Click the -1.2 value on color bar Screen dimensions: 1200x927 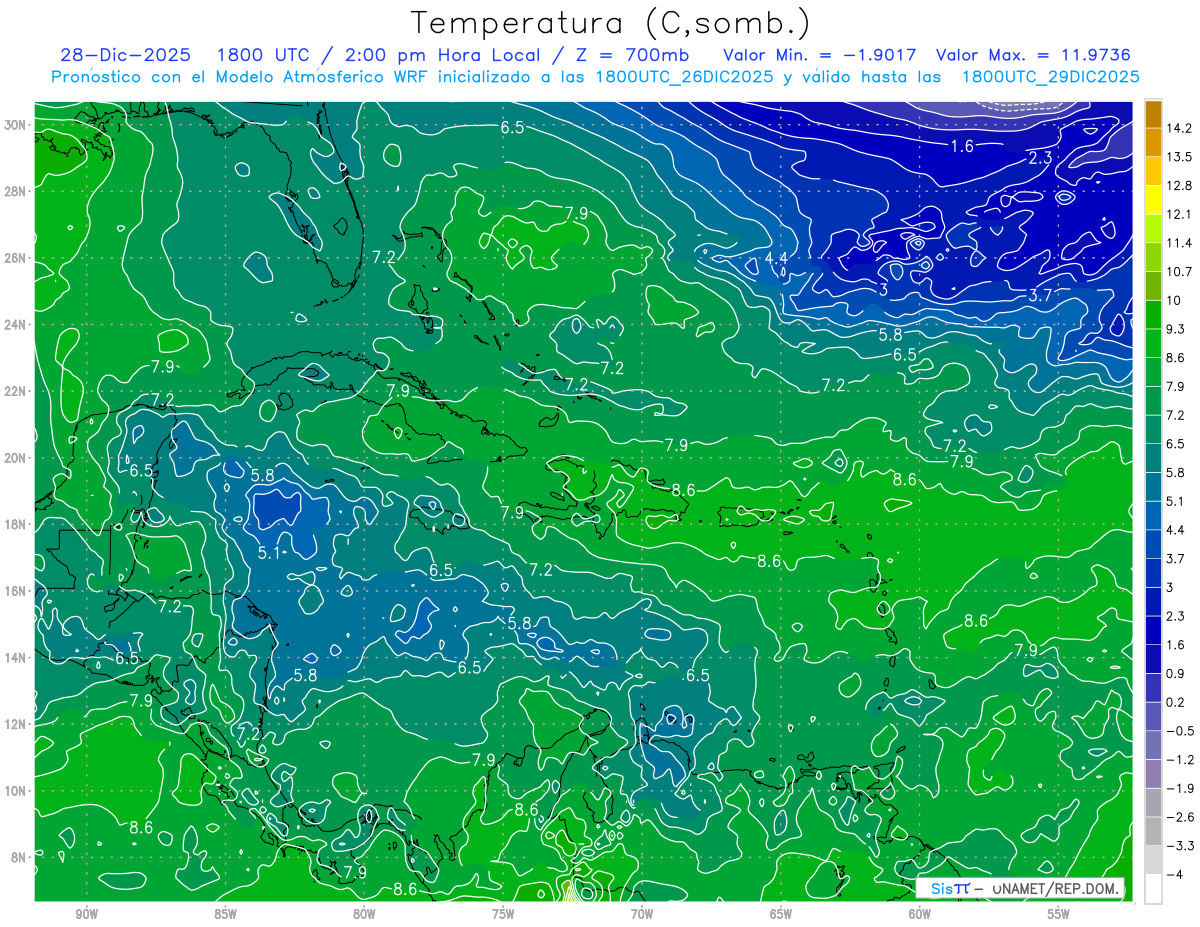(x=1178, y=760)
